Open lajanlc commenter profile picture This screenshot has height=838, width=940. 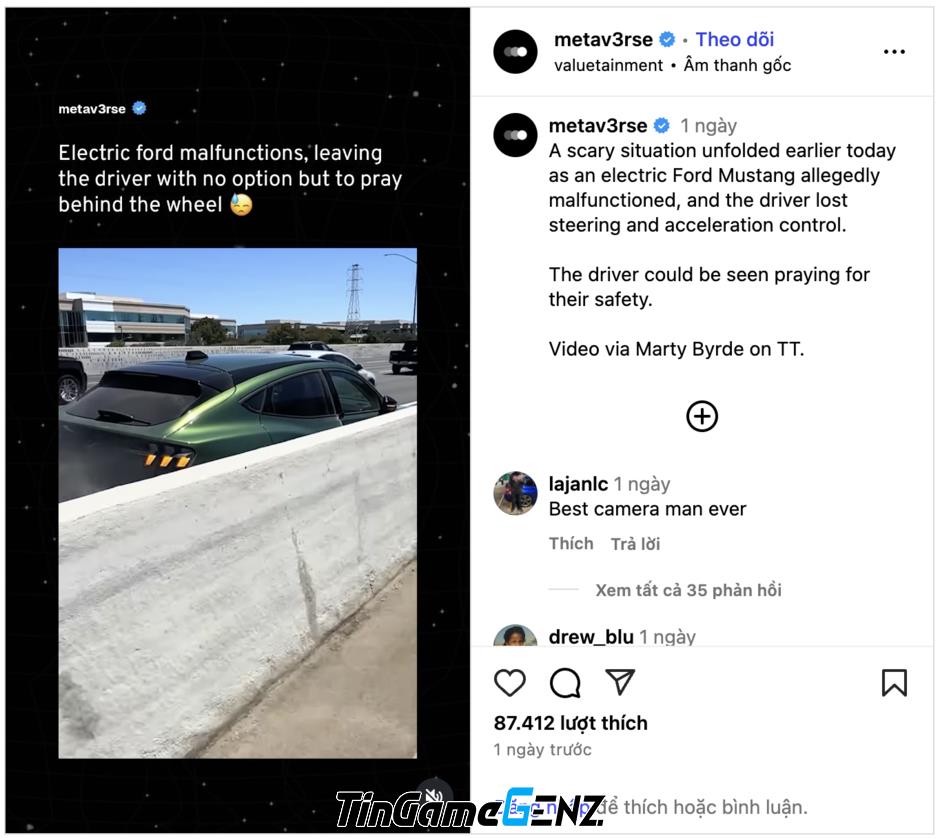[x=515, y=493]
